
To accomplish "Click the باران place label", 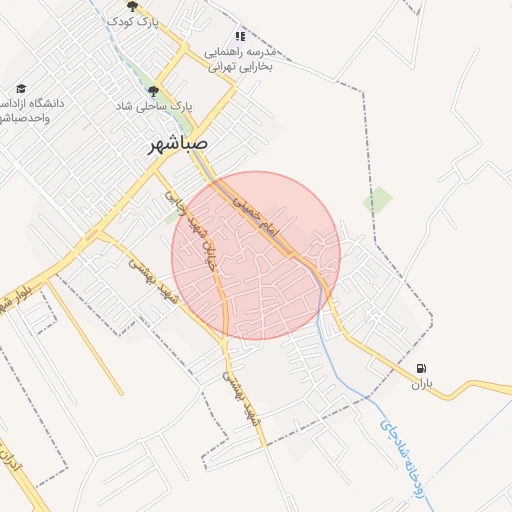I will point(422,384).
